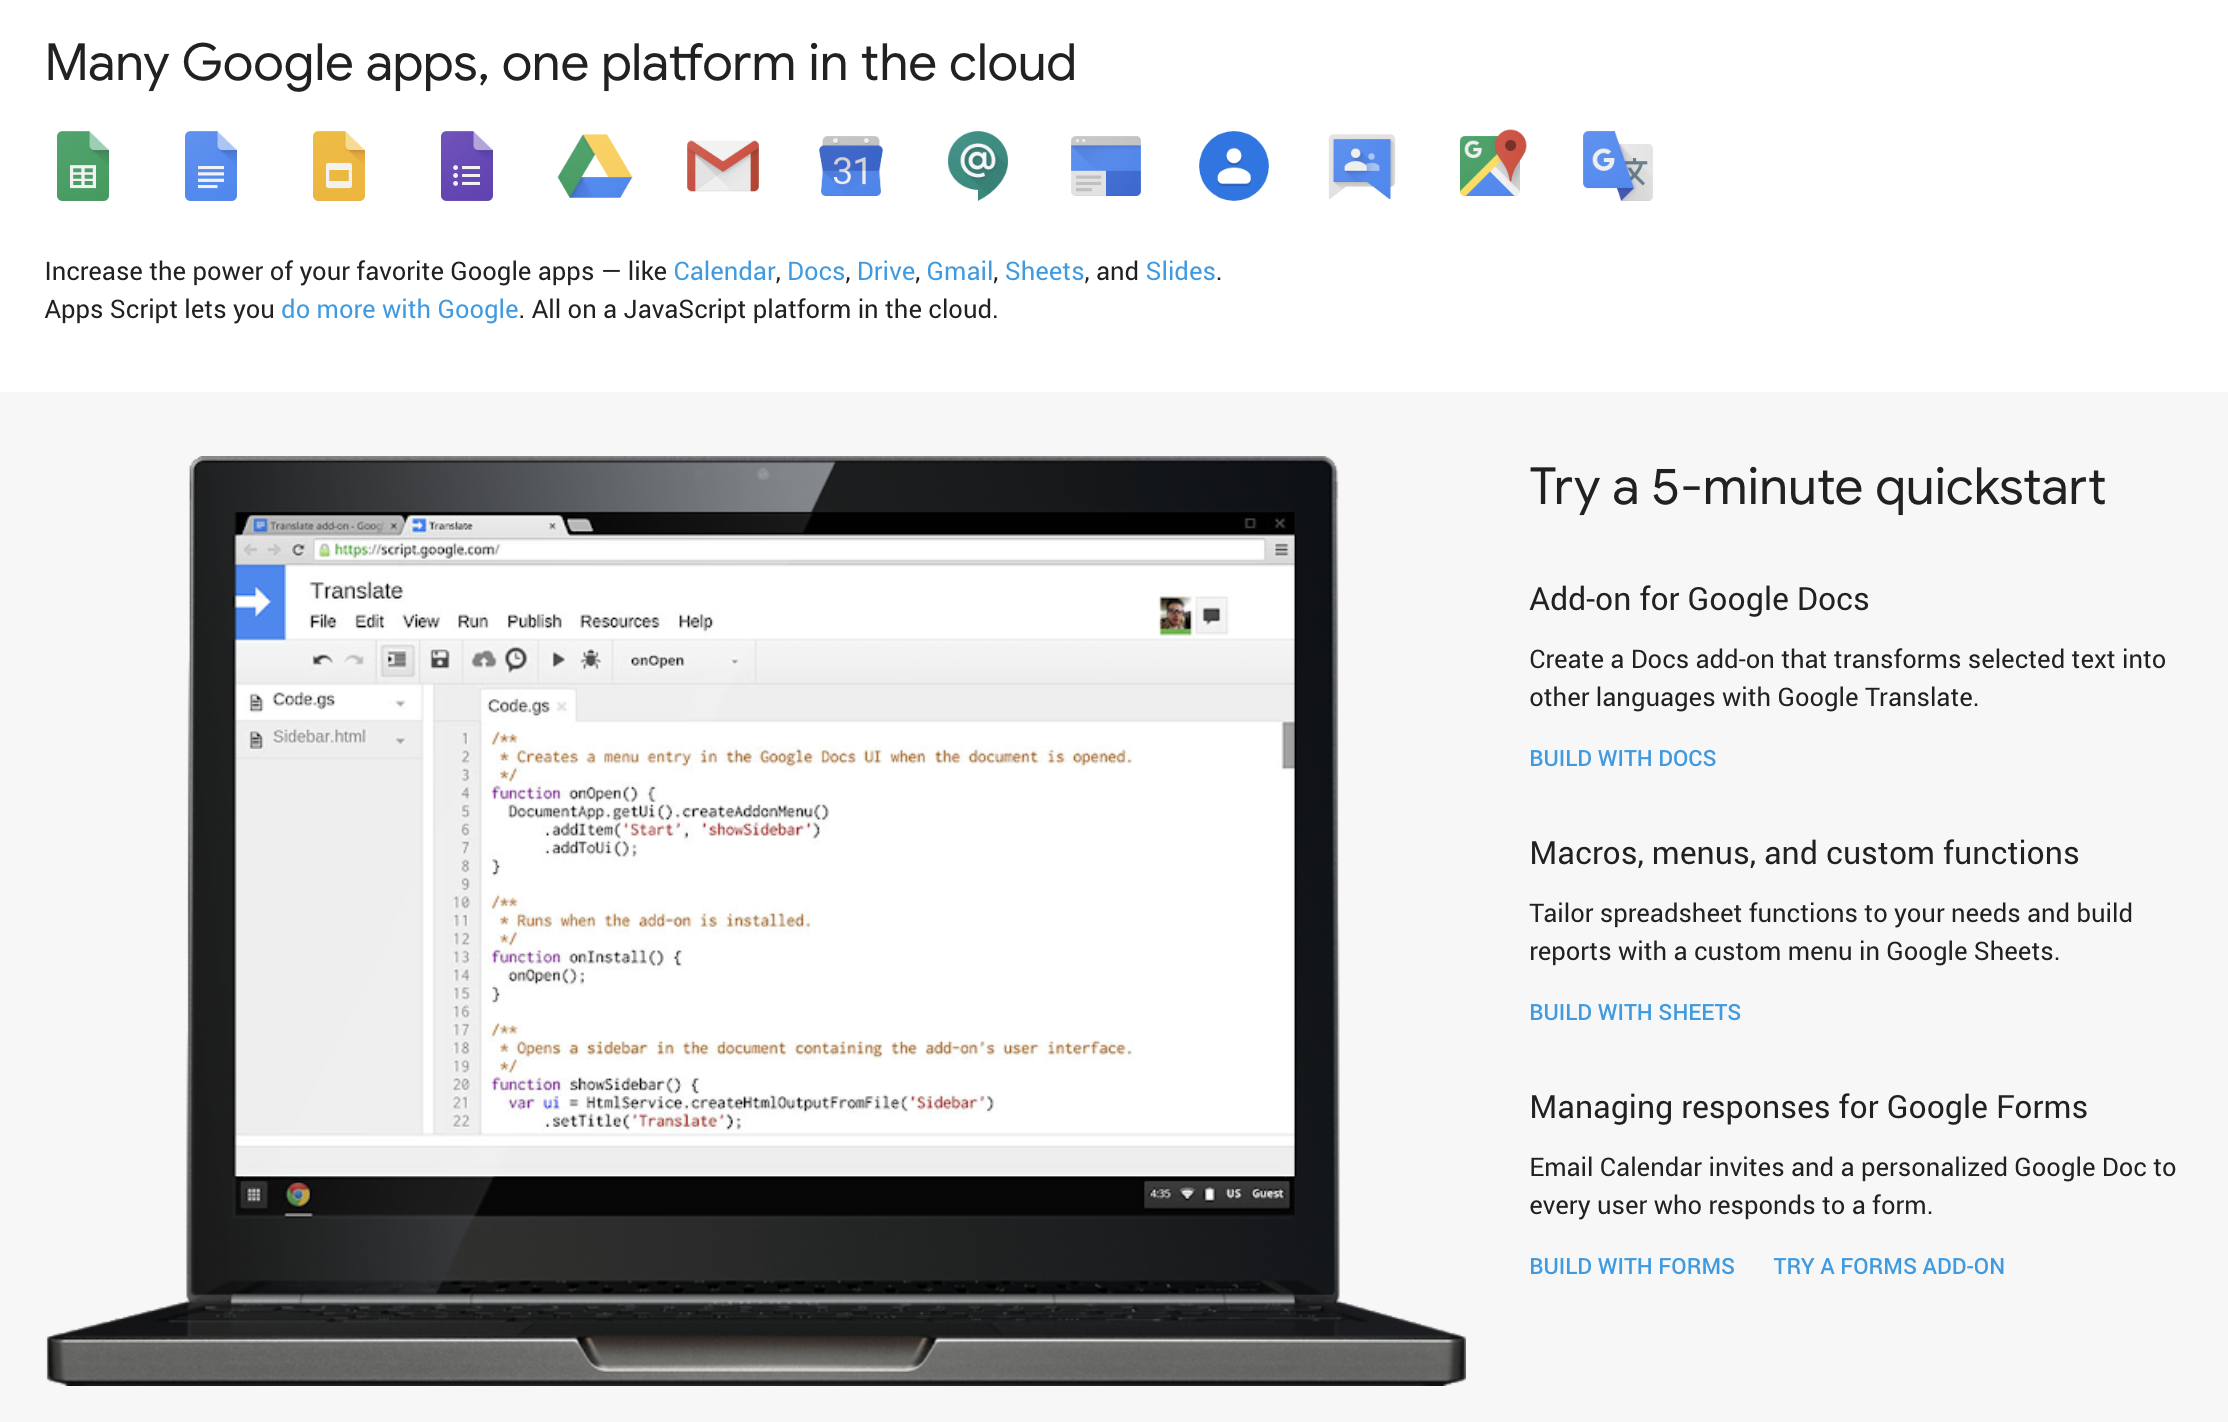
Task: Click the BUILD WITH SHEETS link
Action: [x=1634, y=1012]
